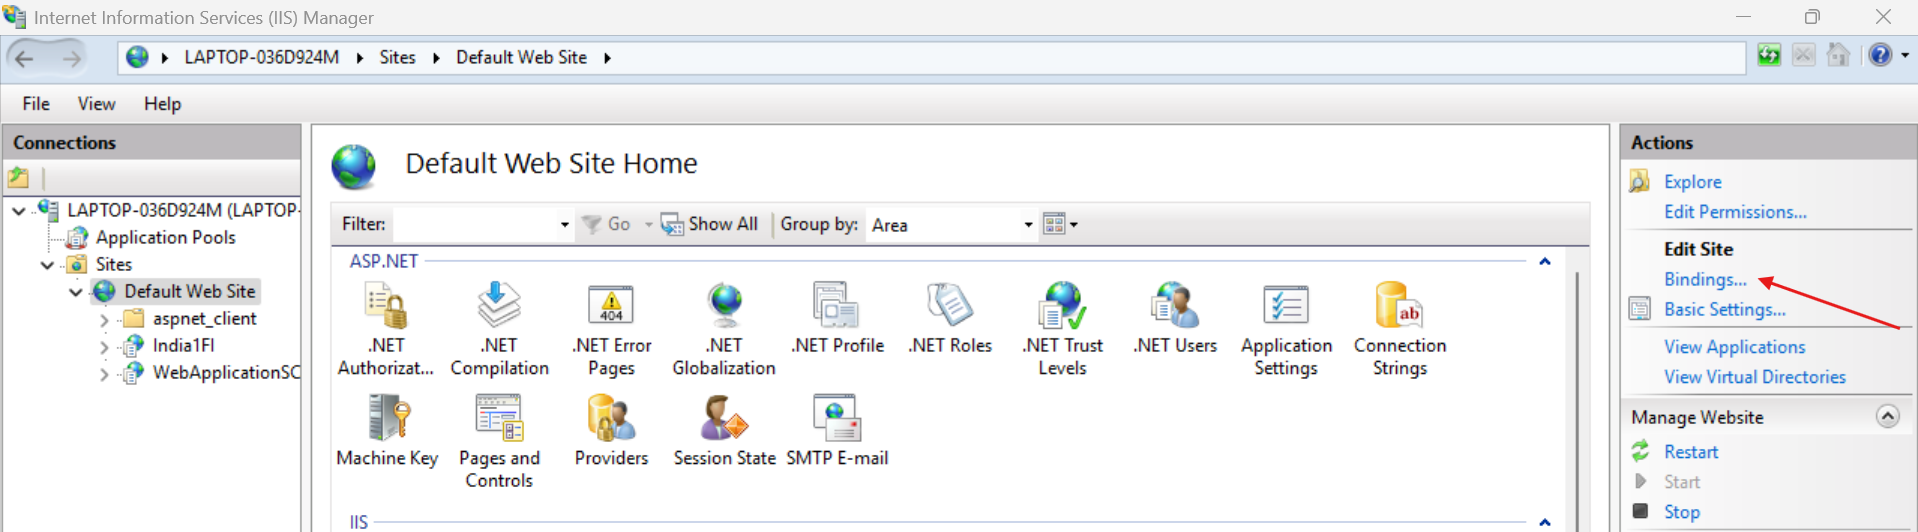
Task: Open the View menu
Action: tap(96, 104)
